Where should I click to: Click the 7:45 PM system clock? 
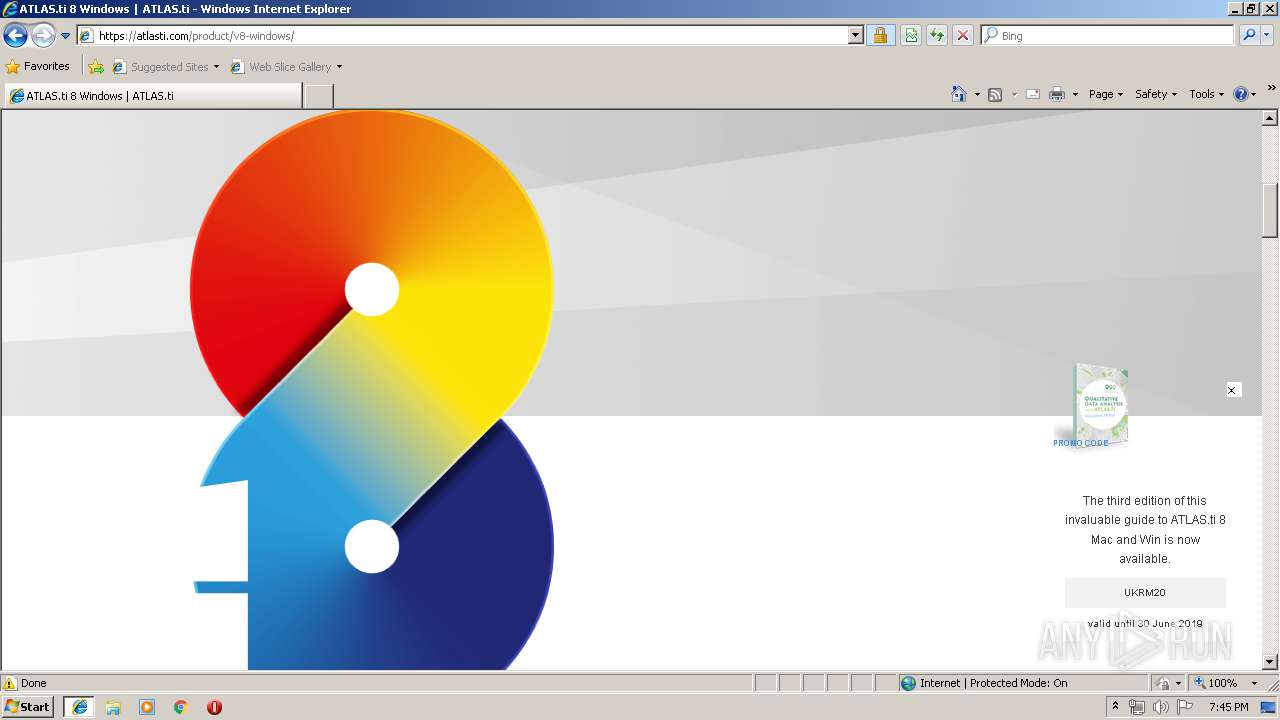pos(1228,707)
